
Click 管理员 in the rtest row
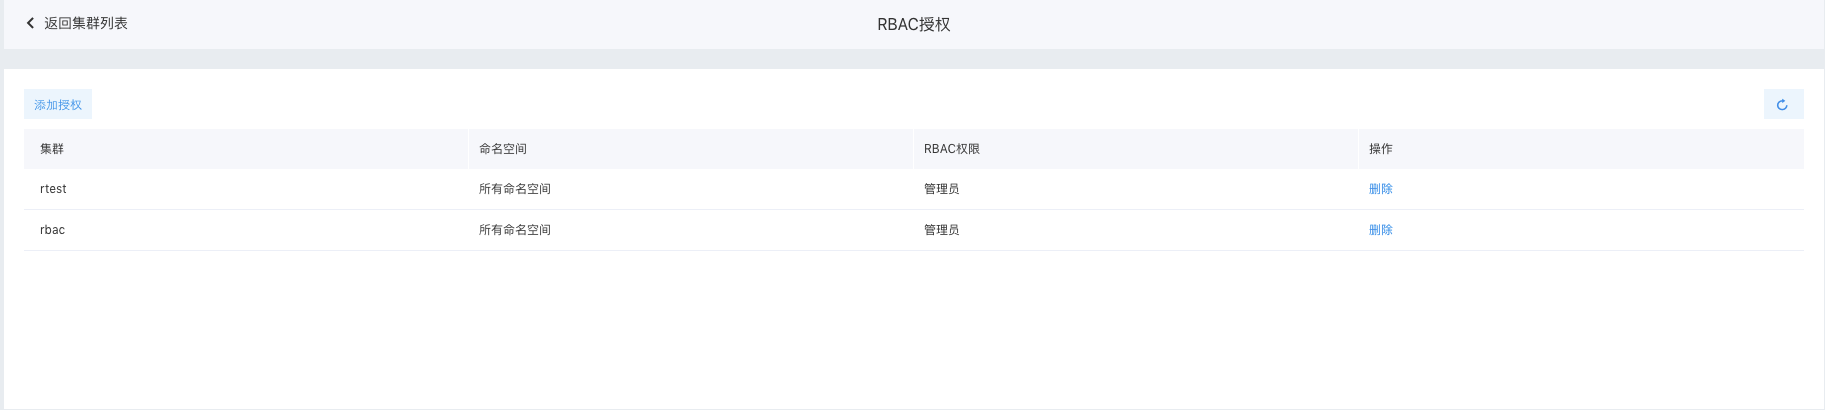coord(941,189)
